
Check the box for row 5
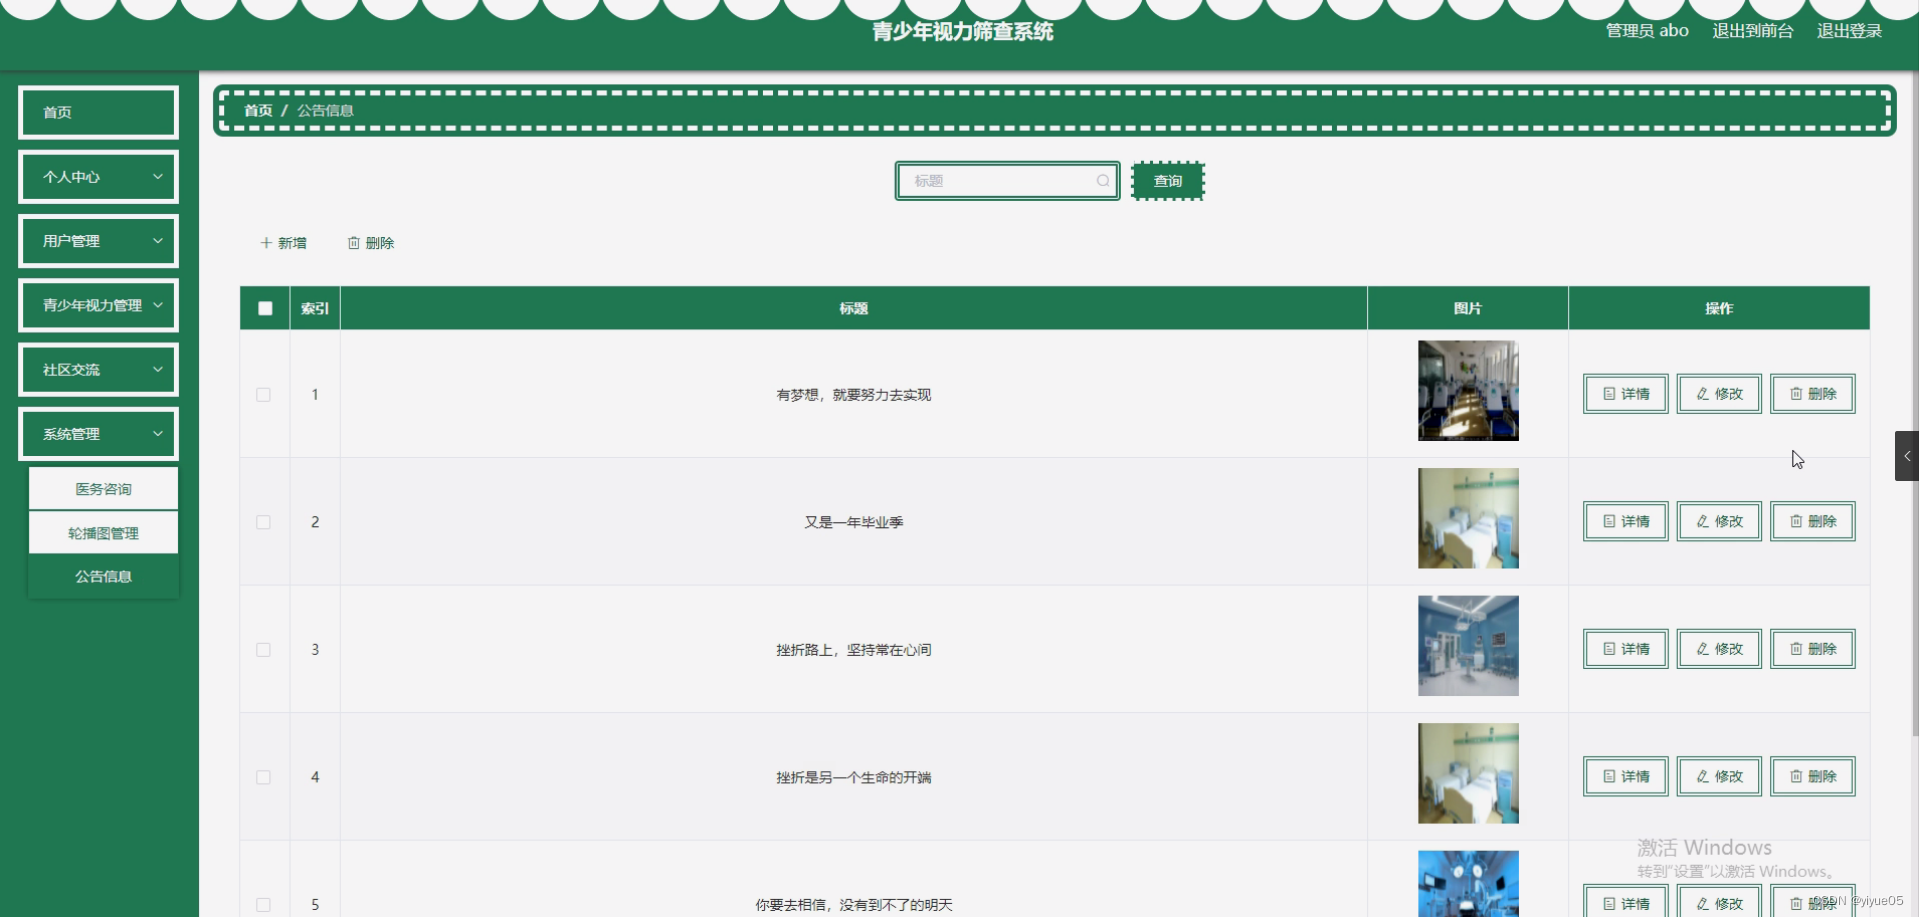264,904
